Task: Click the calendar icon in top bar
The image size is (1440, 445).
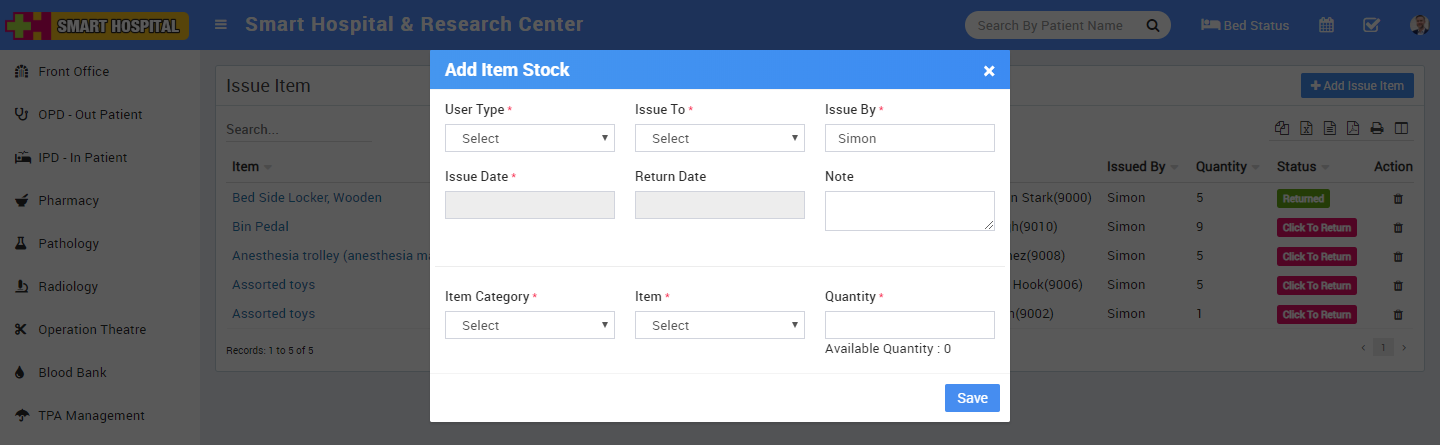Action: pos(1326,25)
